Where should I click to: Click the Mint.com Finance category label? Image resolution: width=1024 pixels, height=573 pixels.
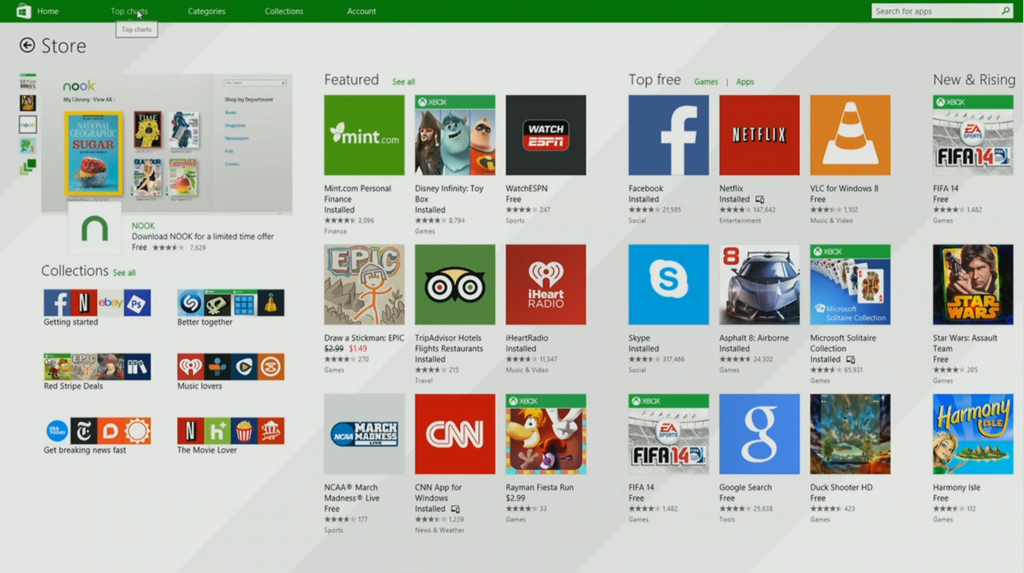(x=335, y=231)
